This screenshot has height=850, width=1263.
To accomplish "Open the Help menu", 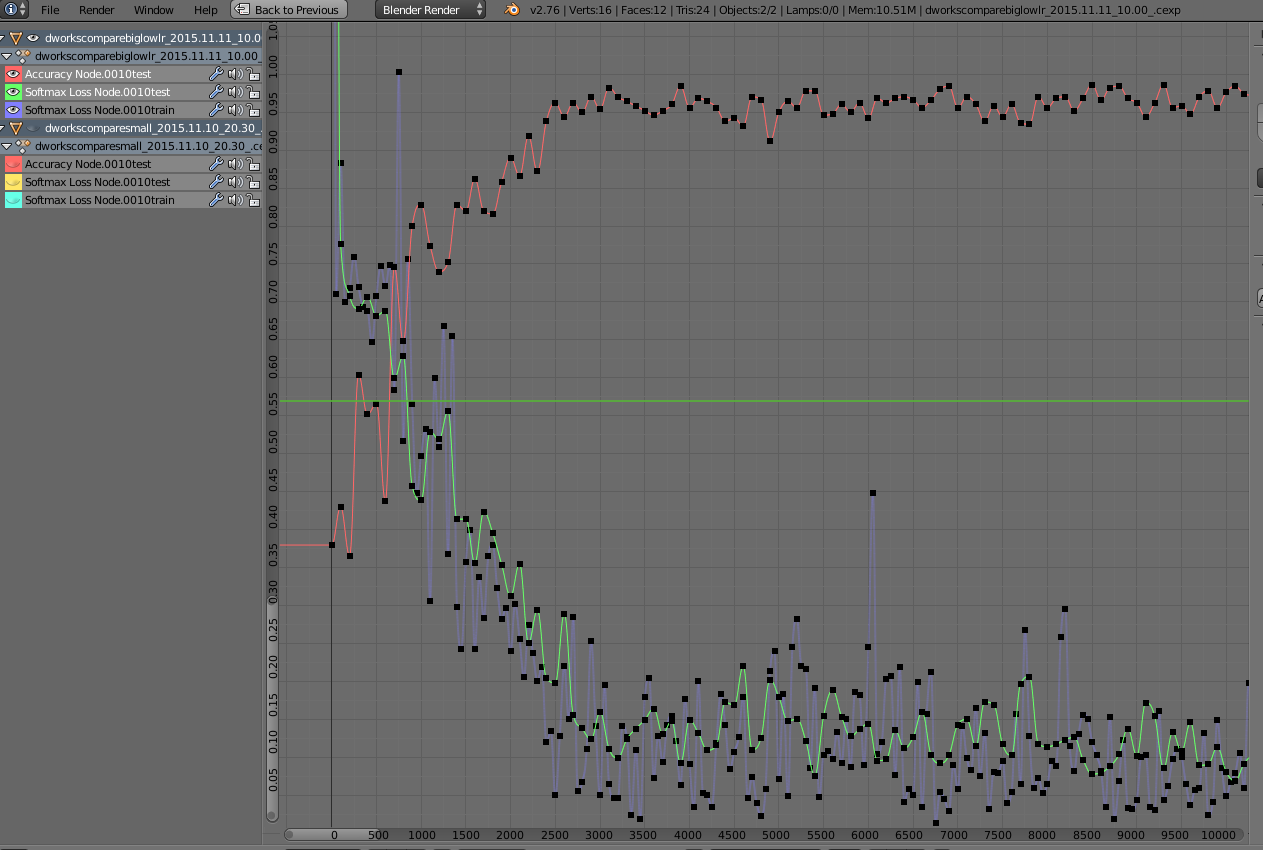I will click(x=205, y=10).
